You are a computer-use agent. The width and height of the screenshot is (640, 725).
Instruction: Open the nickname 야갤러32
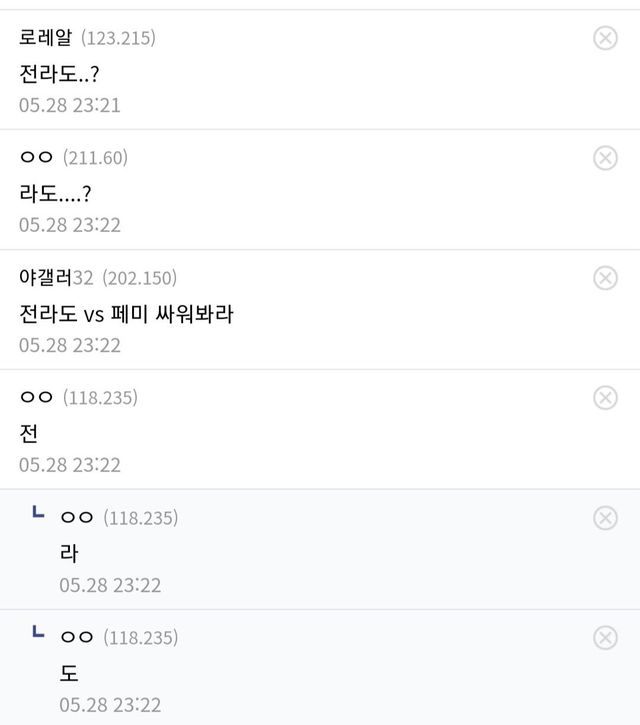click(x=56, y=278)
